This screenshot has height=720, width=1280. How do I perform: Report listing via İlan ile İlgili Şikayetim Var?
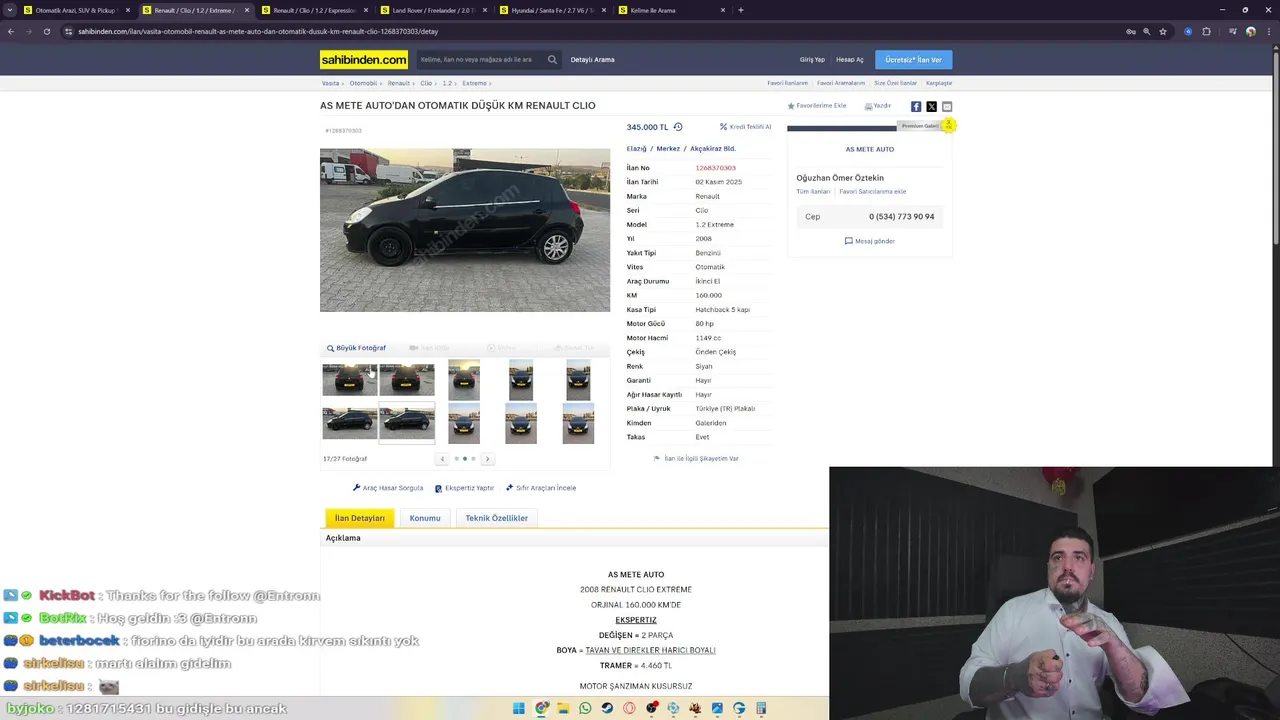point(696,459)
